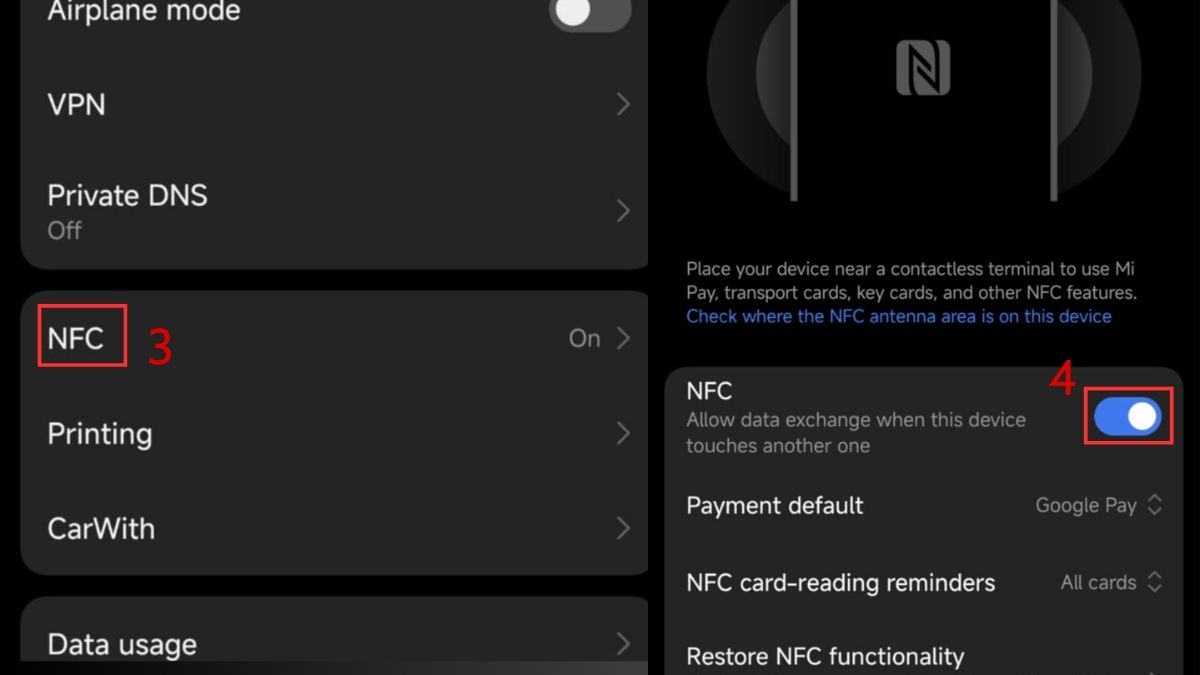This screenshot has width=1200, height=675.
Task: Expand the CarWith chevron
Action: click(x=623, y=528)
